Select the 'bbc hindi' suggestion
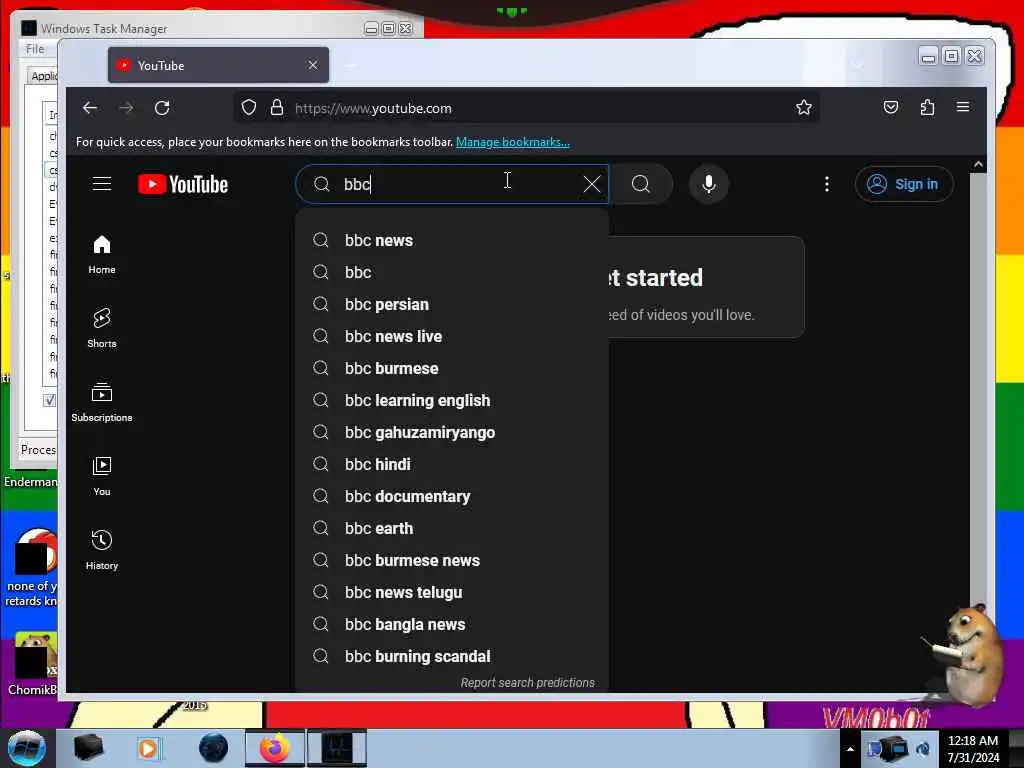Viewport: 1024px width, 768px height. tap(452, 464)
